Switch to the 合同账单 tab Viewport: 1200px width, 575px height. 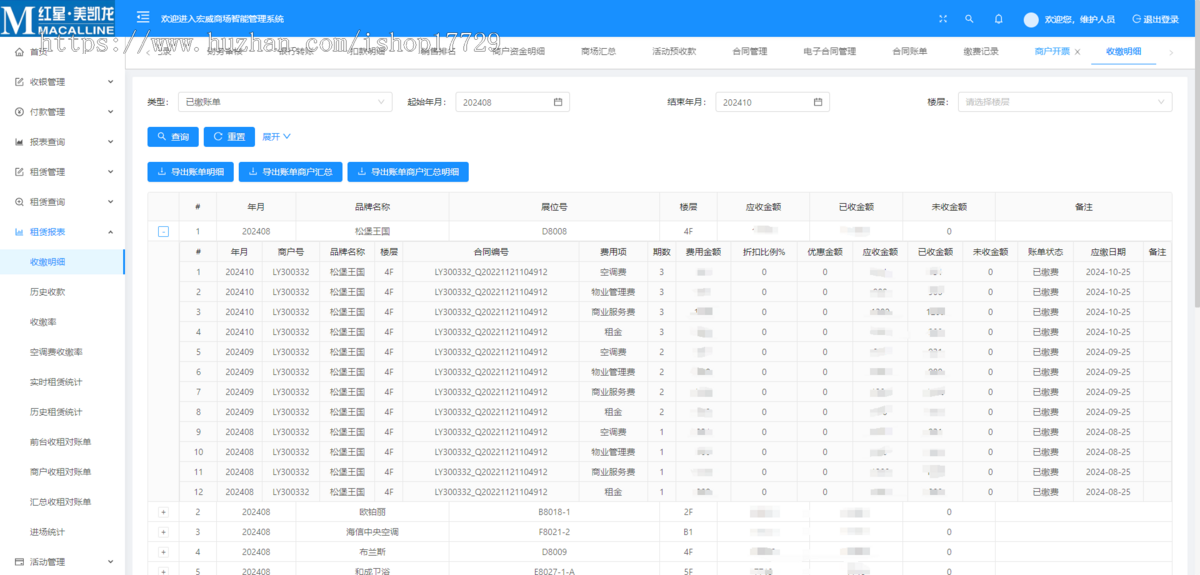[x=910, y=51]
